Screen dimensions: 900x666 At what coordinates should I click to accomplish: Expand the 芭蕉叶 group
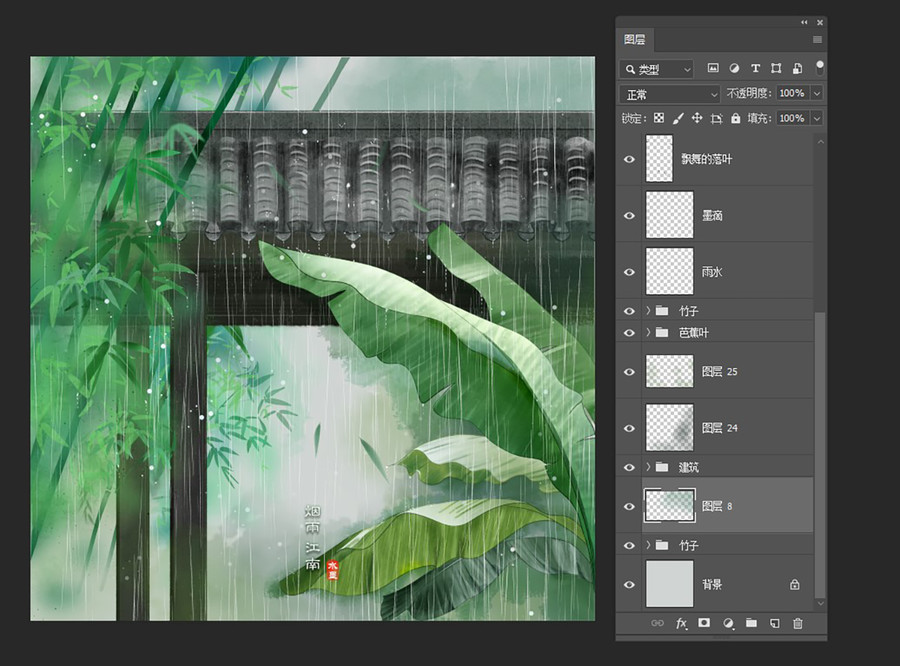pyautogui.click(x=649, y=332)
